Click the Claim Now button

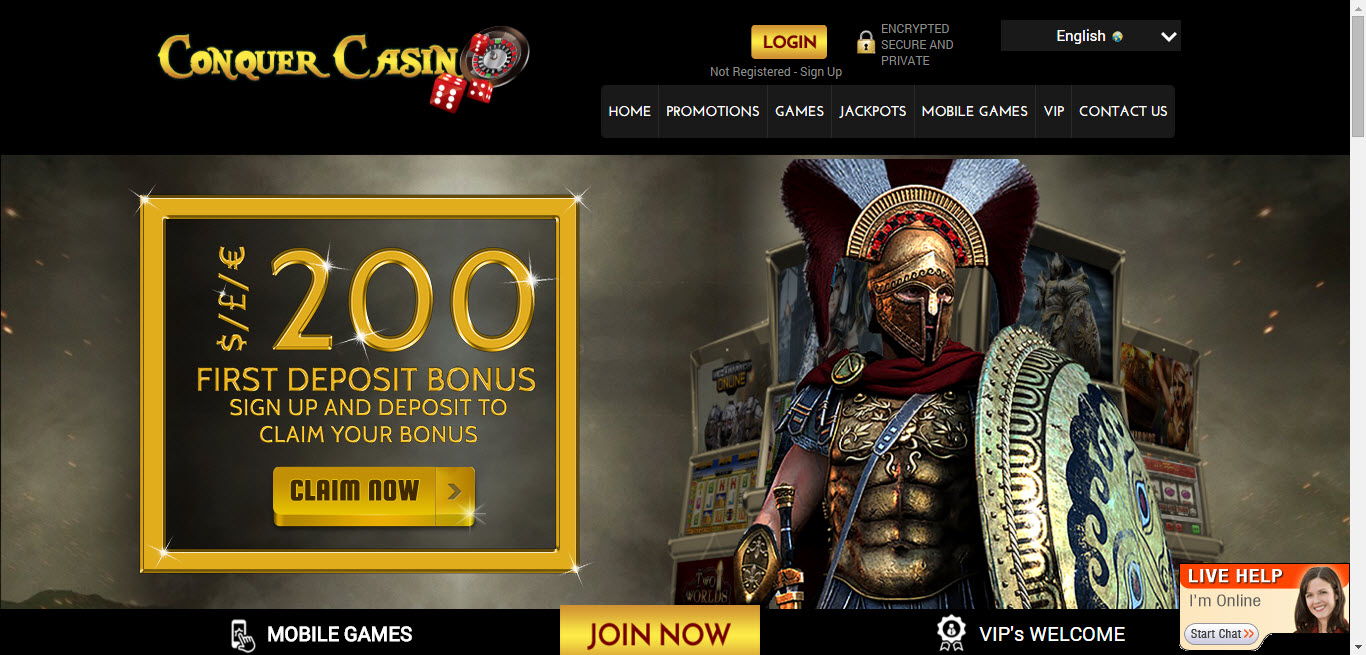coord(374,492)
